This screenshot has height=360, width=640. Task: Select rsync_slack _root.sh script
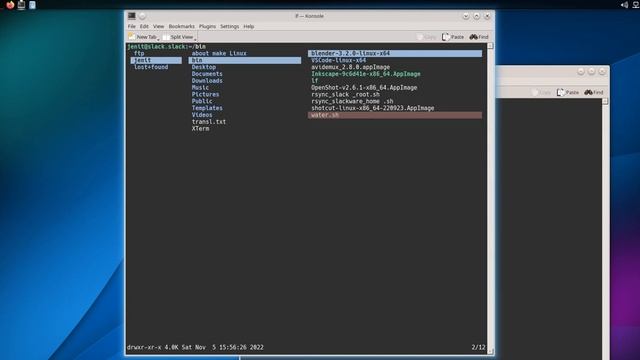[345, 94]
